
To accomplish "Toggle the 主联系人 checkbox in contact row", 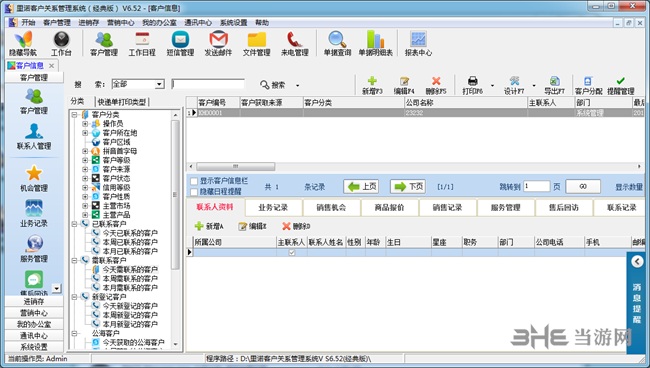I will [292, 252].
